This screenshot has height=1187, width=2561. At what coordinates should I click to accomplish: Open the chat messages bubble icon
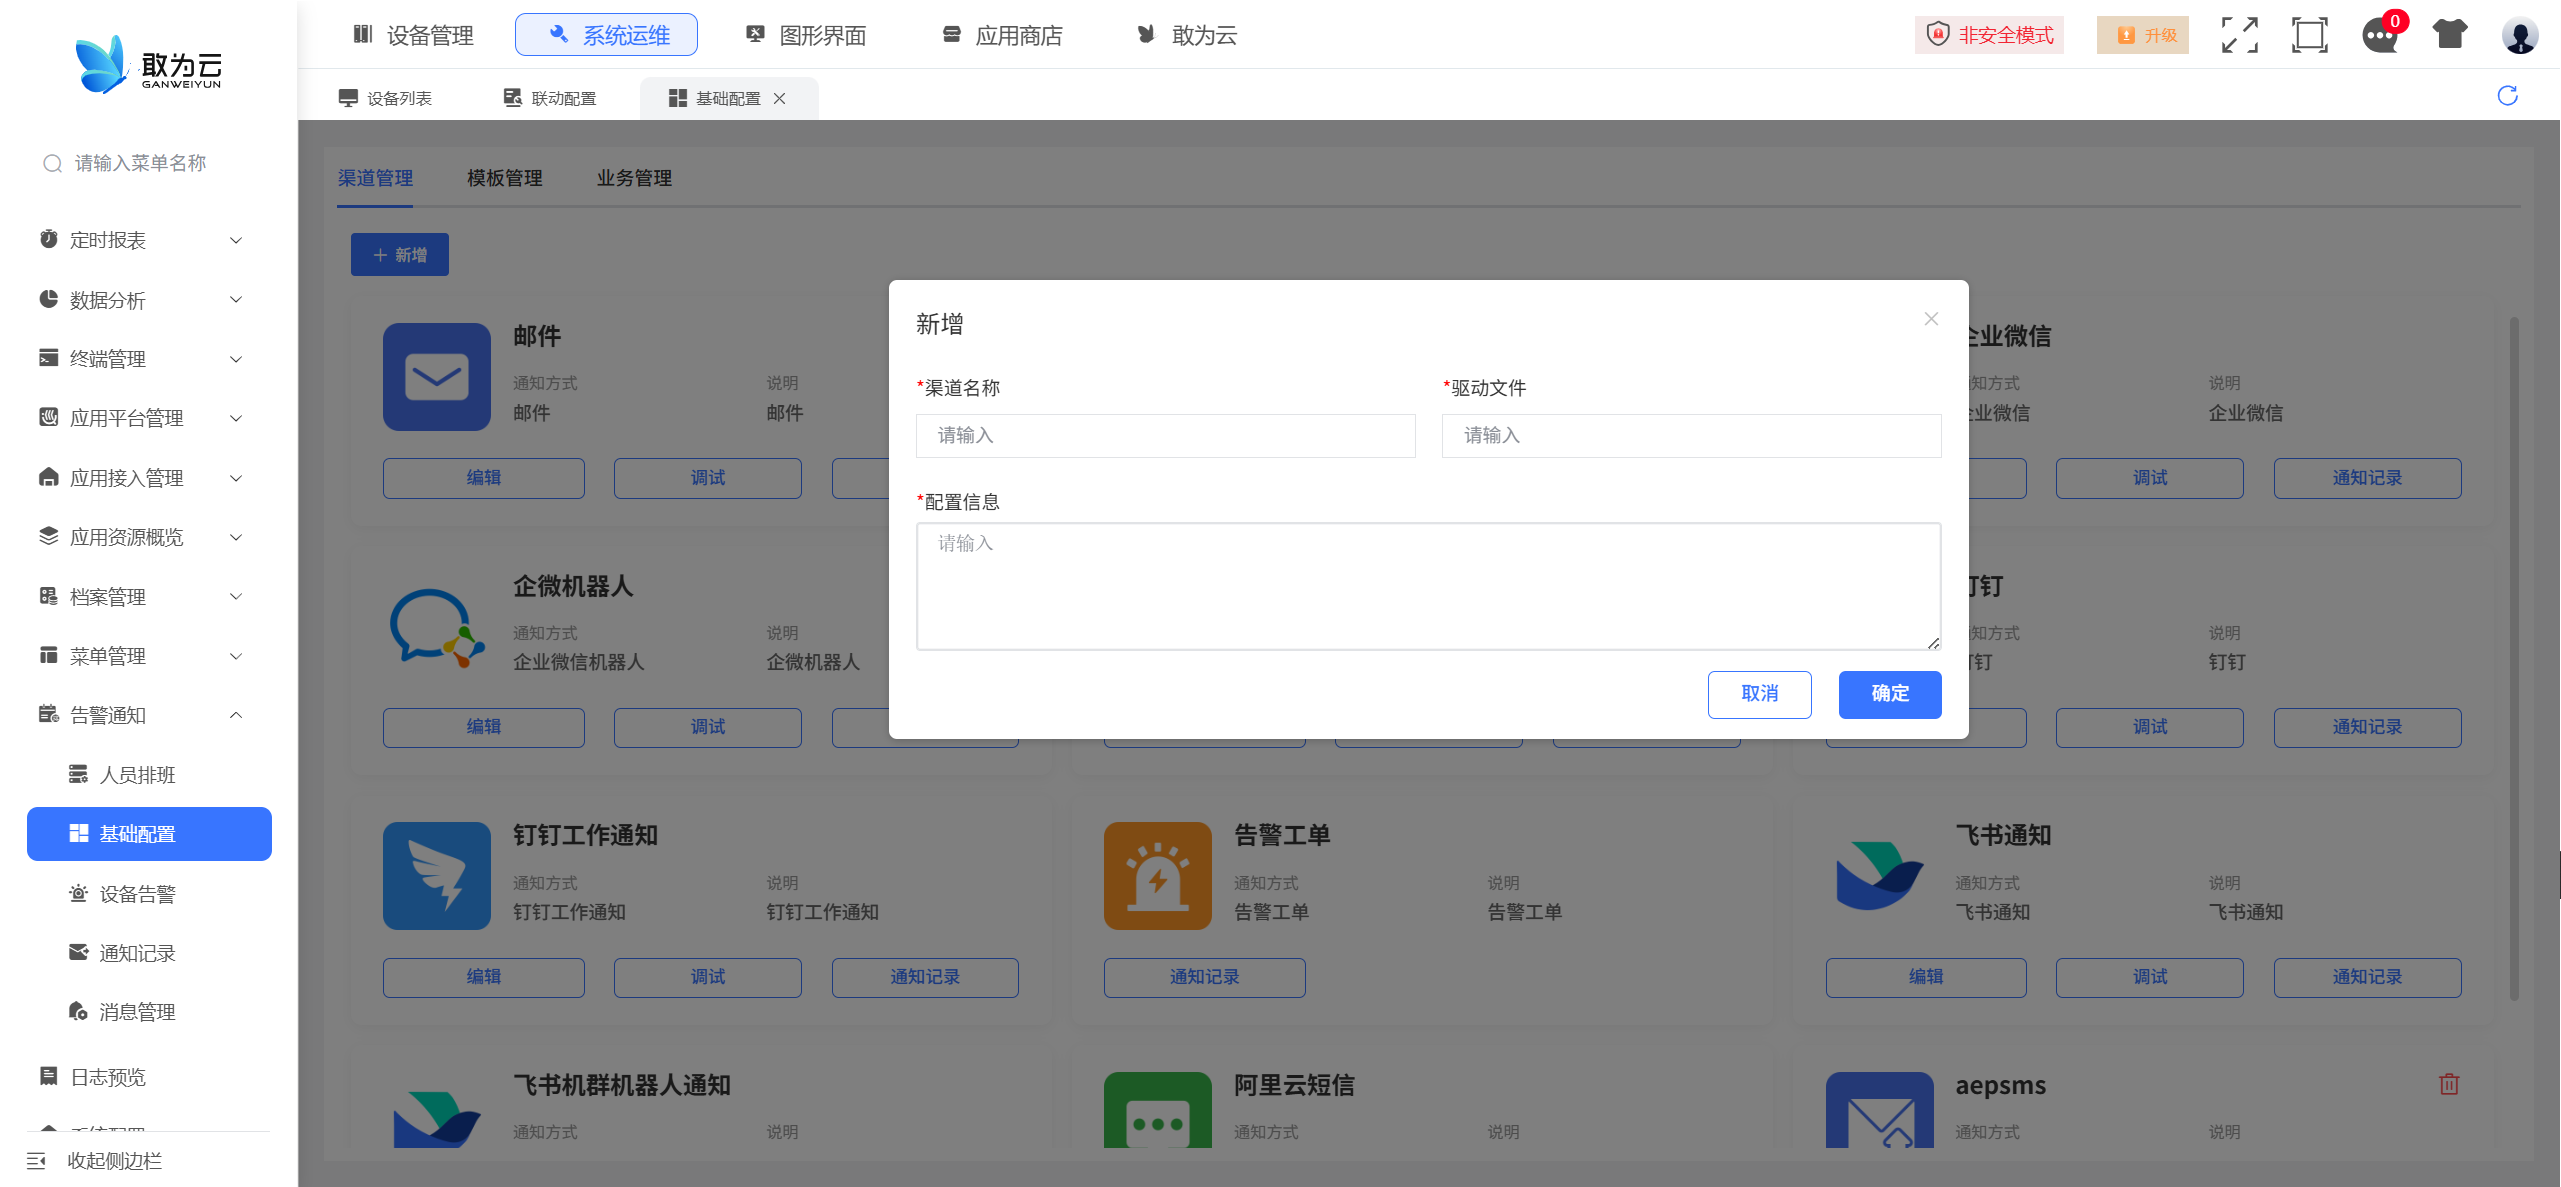(x=2380, y=36)
